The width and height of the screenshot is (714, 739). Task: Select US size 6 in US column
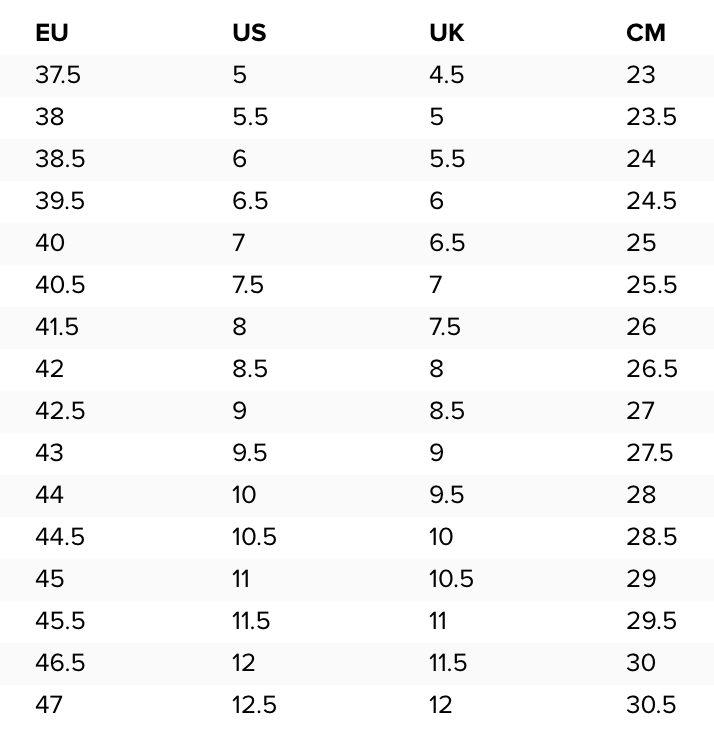(239, 159)
